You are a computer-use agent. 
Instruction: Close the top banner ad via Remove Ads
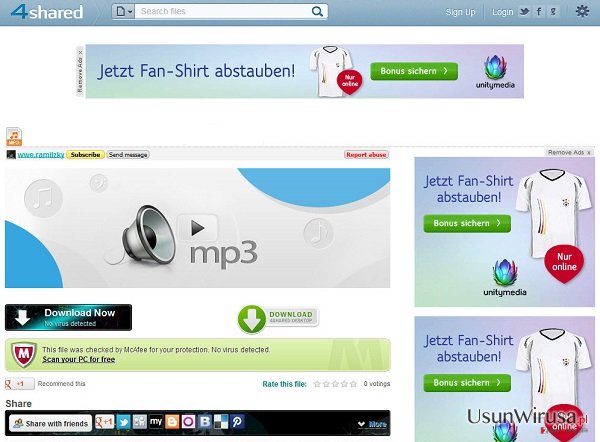(x=80, y=71)
